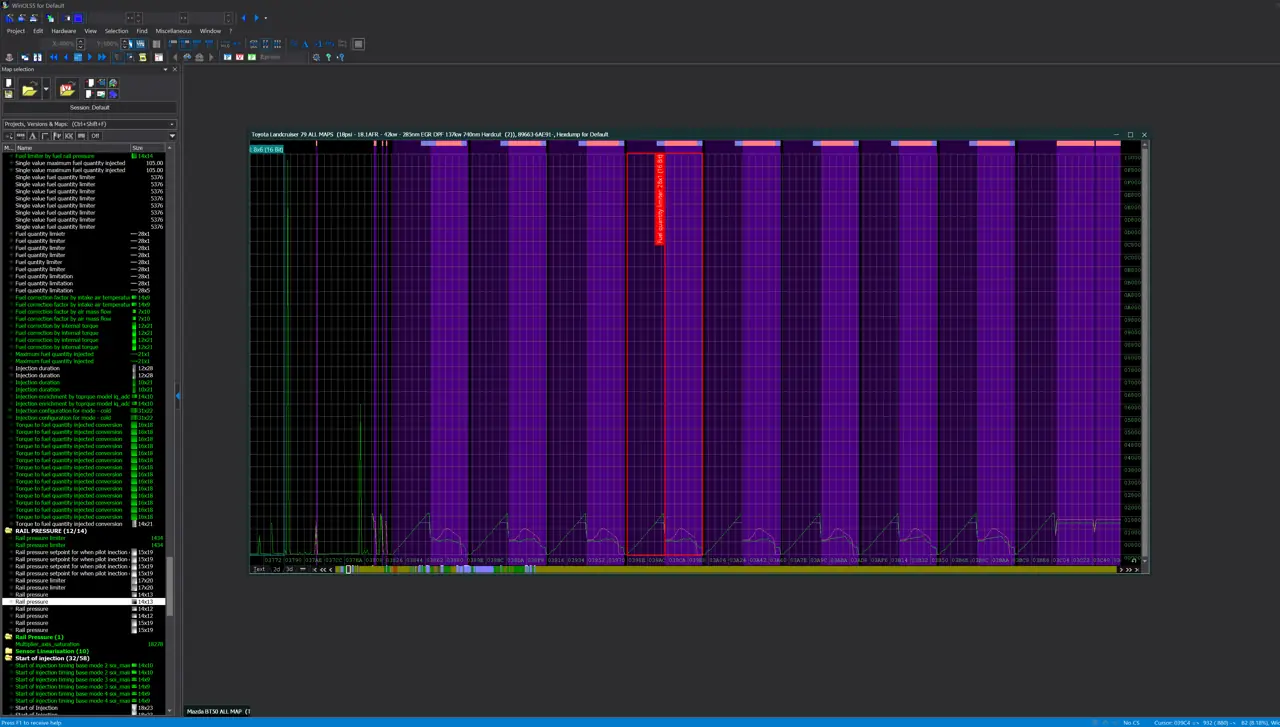Open the Miscellaneous menu

click(174, 31)
